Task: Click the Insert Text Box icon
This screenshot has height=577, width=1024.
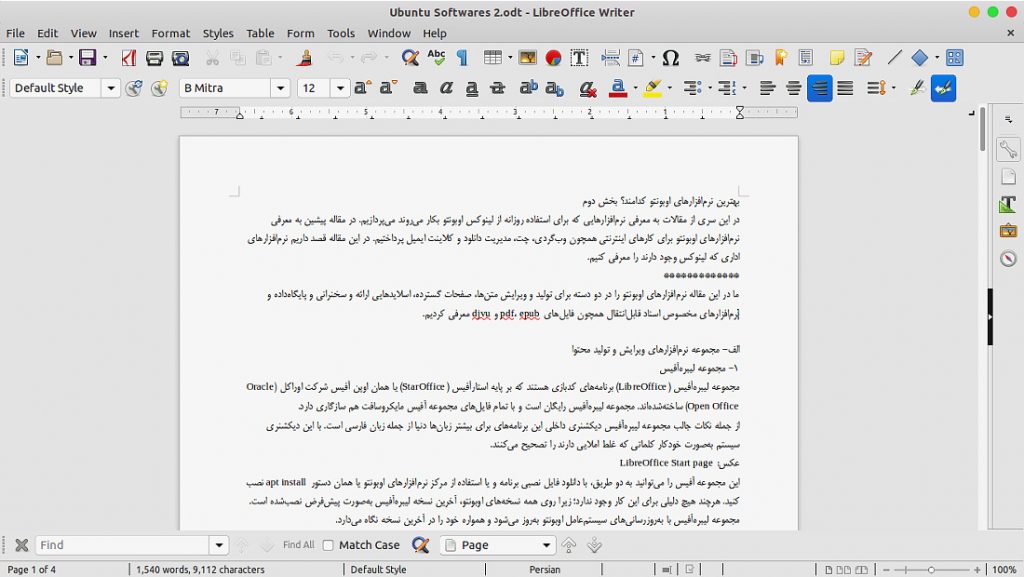Action: (579, 58)
